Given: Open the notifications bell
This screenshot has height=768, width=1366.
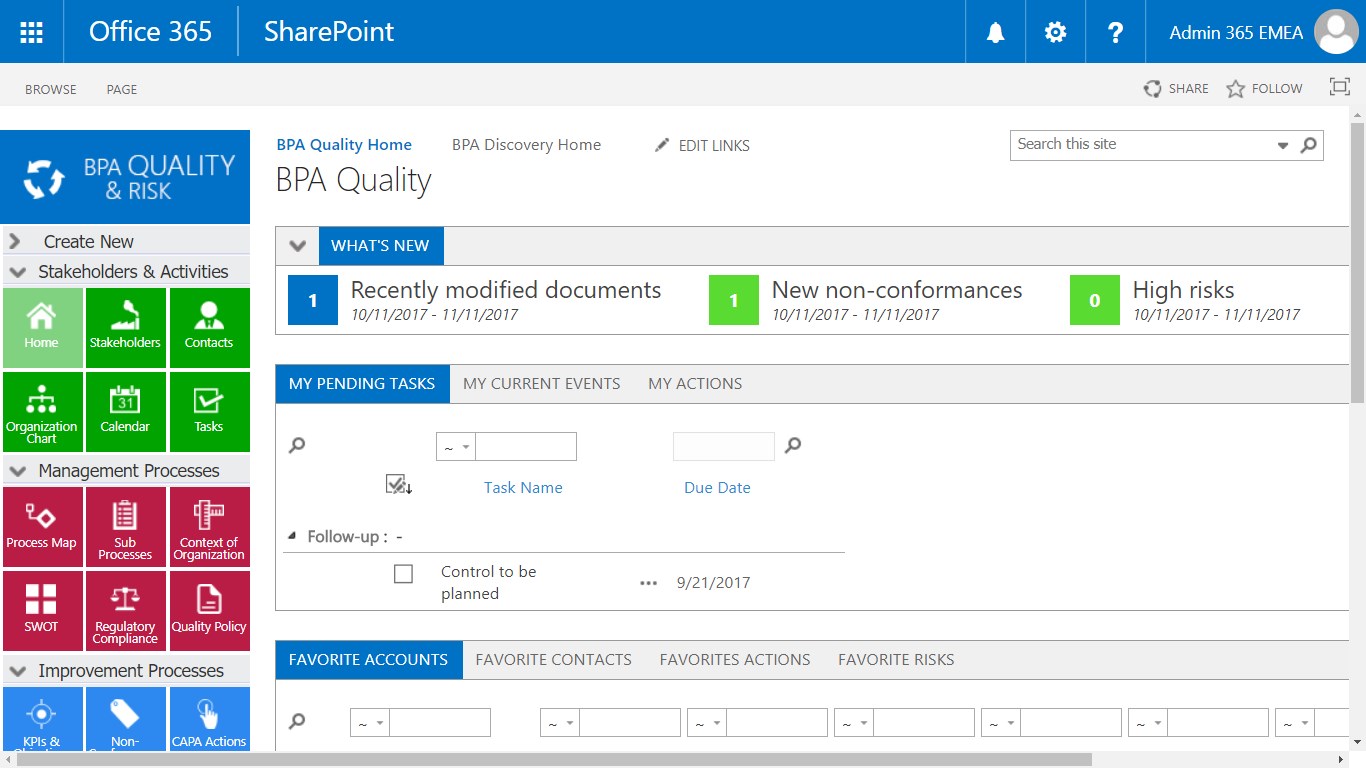Looking at the screenshot, I should [x=995, y=32].
